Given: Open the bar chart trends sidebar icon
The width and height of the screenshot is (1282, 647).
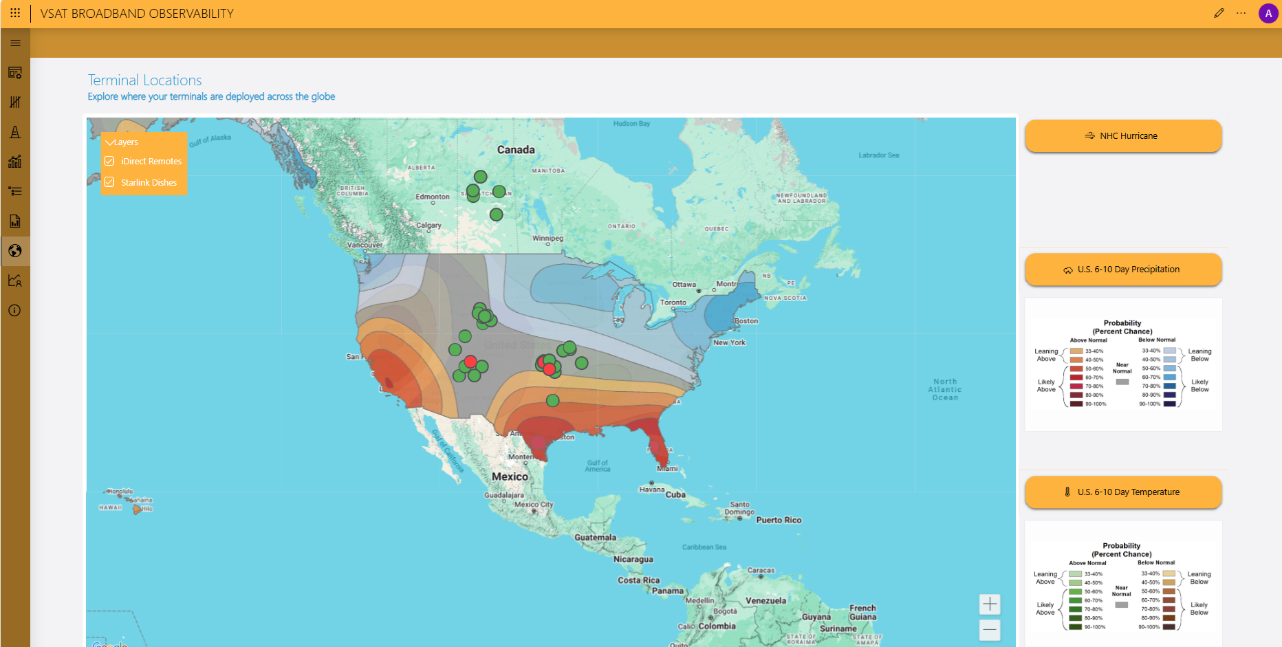Looking at the screenshot, I should pos(15,162).
